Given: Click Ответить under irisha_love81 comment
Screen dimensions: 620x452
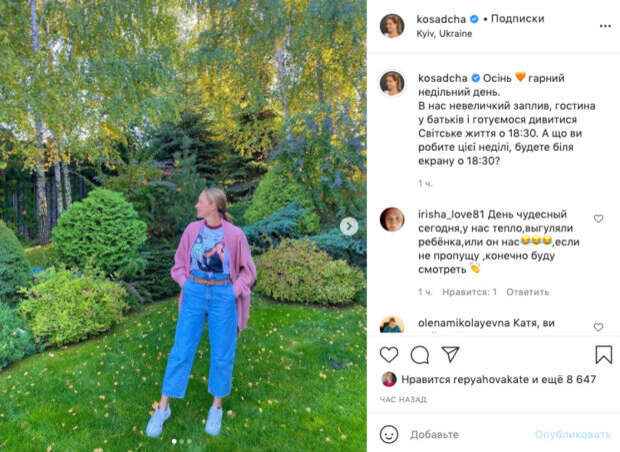Looking at the screenshot, I should pos(527,292).
